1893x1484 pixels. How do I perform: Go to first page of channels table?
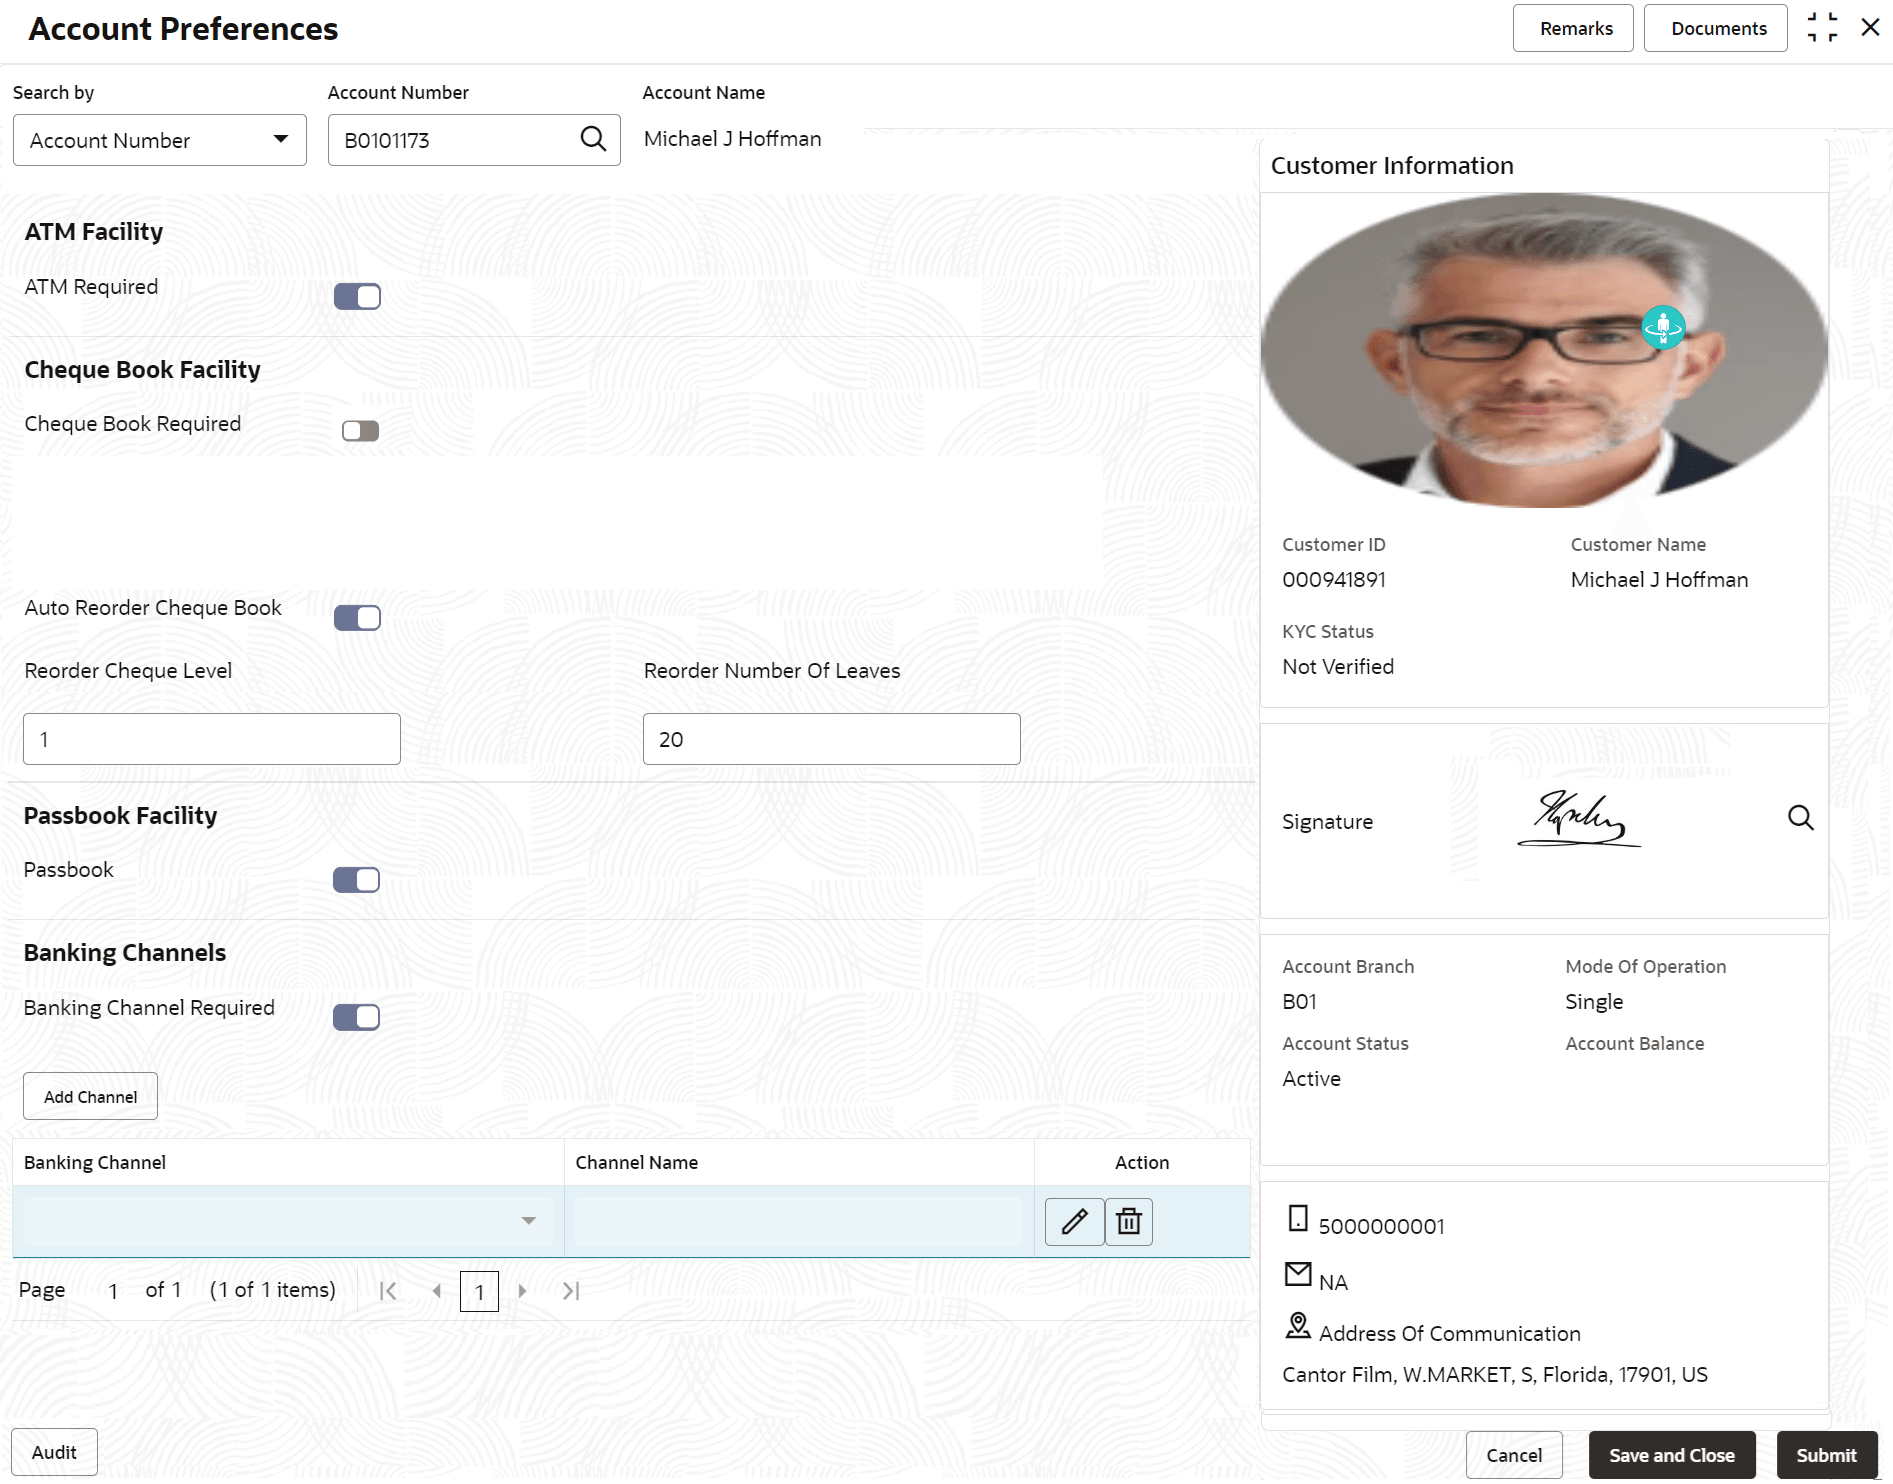coord(388,1291)
